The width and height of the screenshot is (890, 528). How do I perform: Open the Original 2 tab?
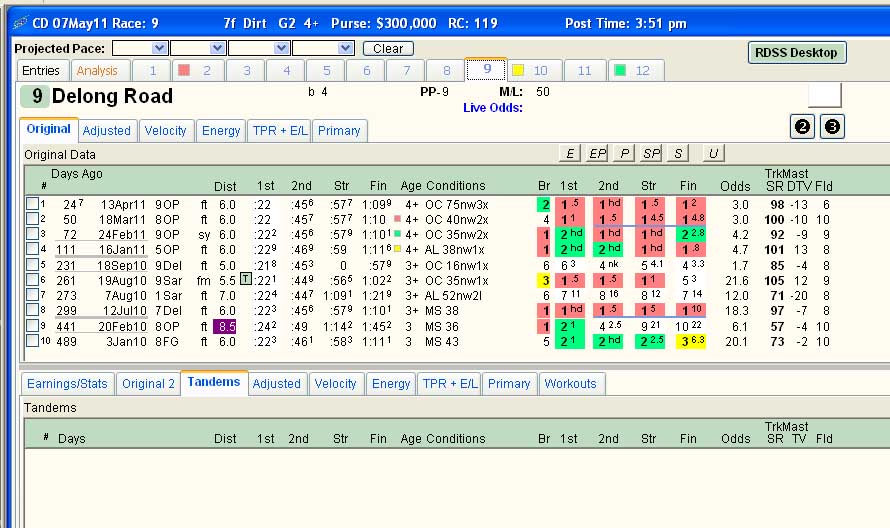(148, 384)
